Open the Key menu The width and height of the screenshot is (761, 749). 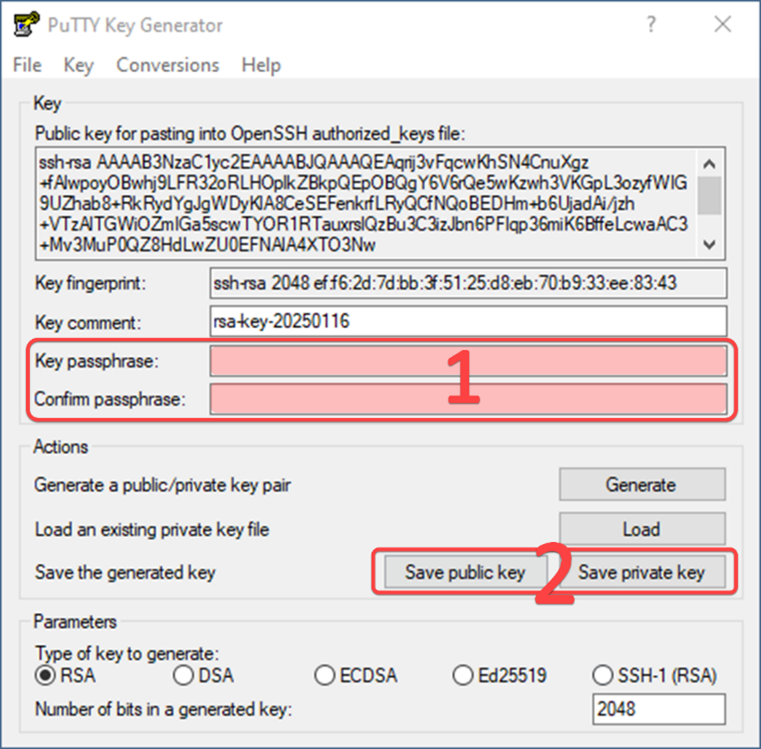79,65
